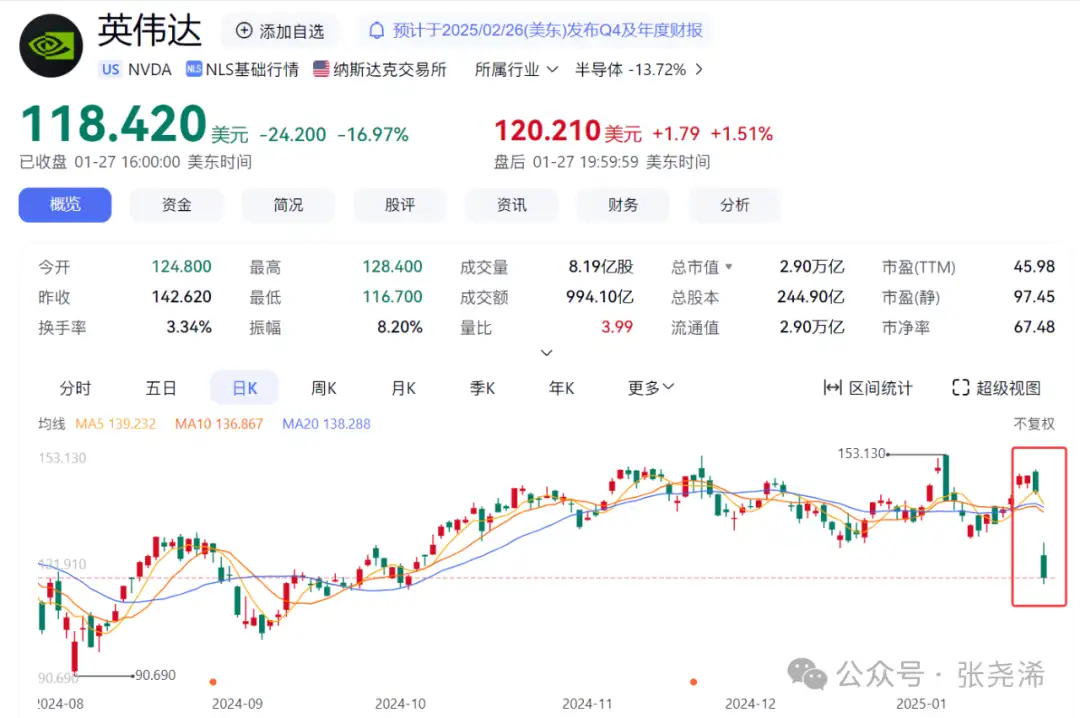This screenshot has height=718, width=1080.
Task: Click the 换手率 value 3.34%
Action: [189, 327]
